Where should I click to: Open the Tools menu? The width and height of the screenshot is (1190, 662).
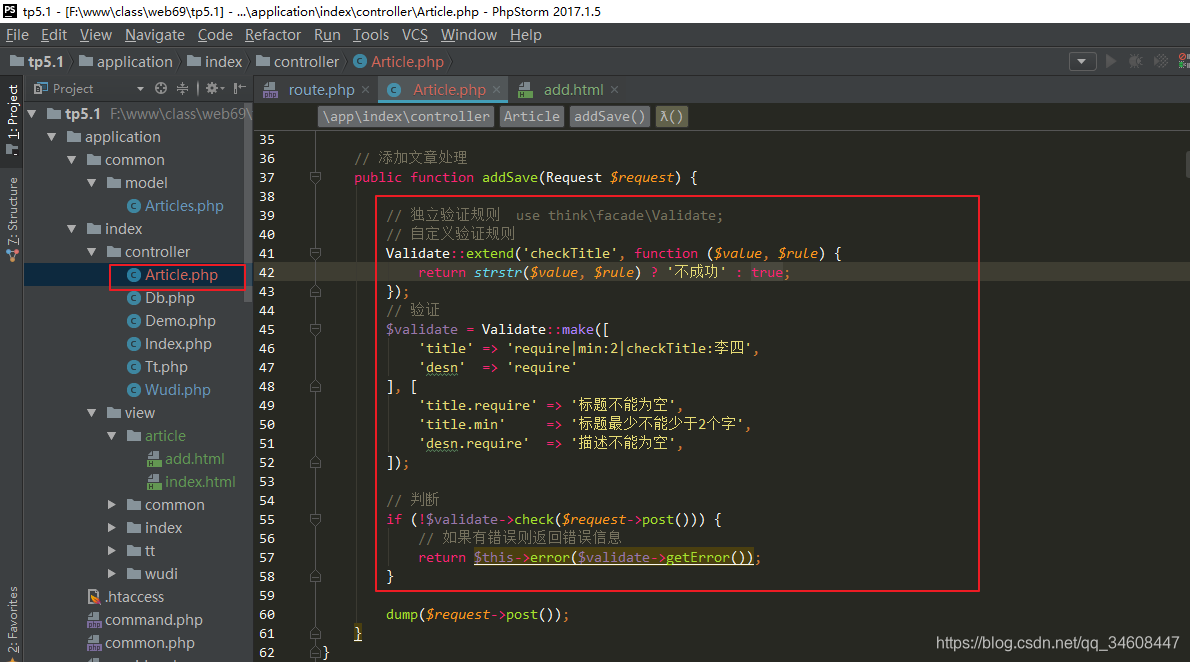pyautogui.click(x=370, y=35)
